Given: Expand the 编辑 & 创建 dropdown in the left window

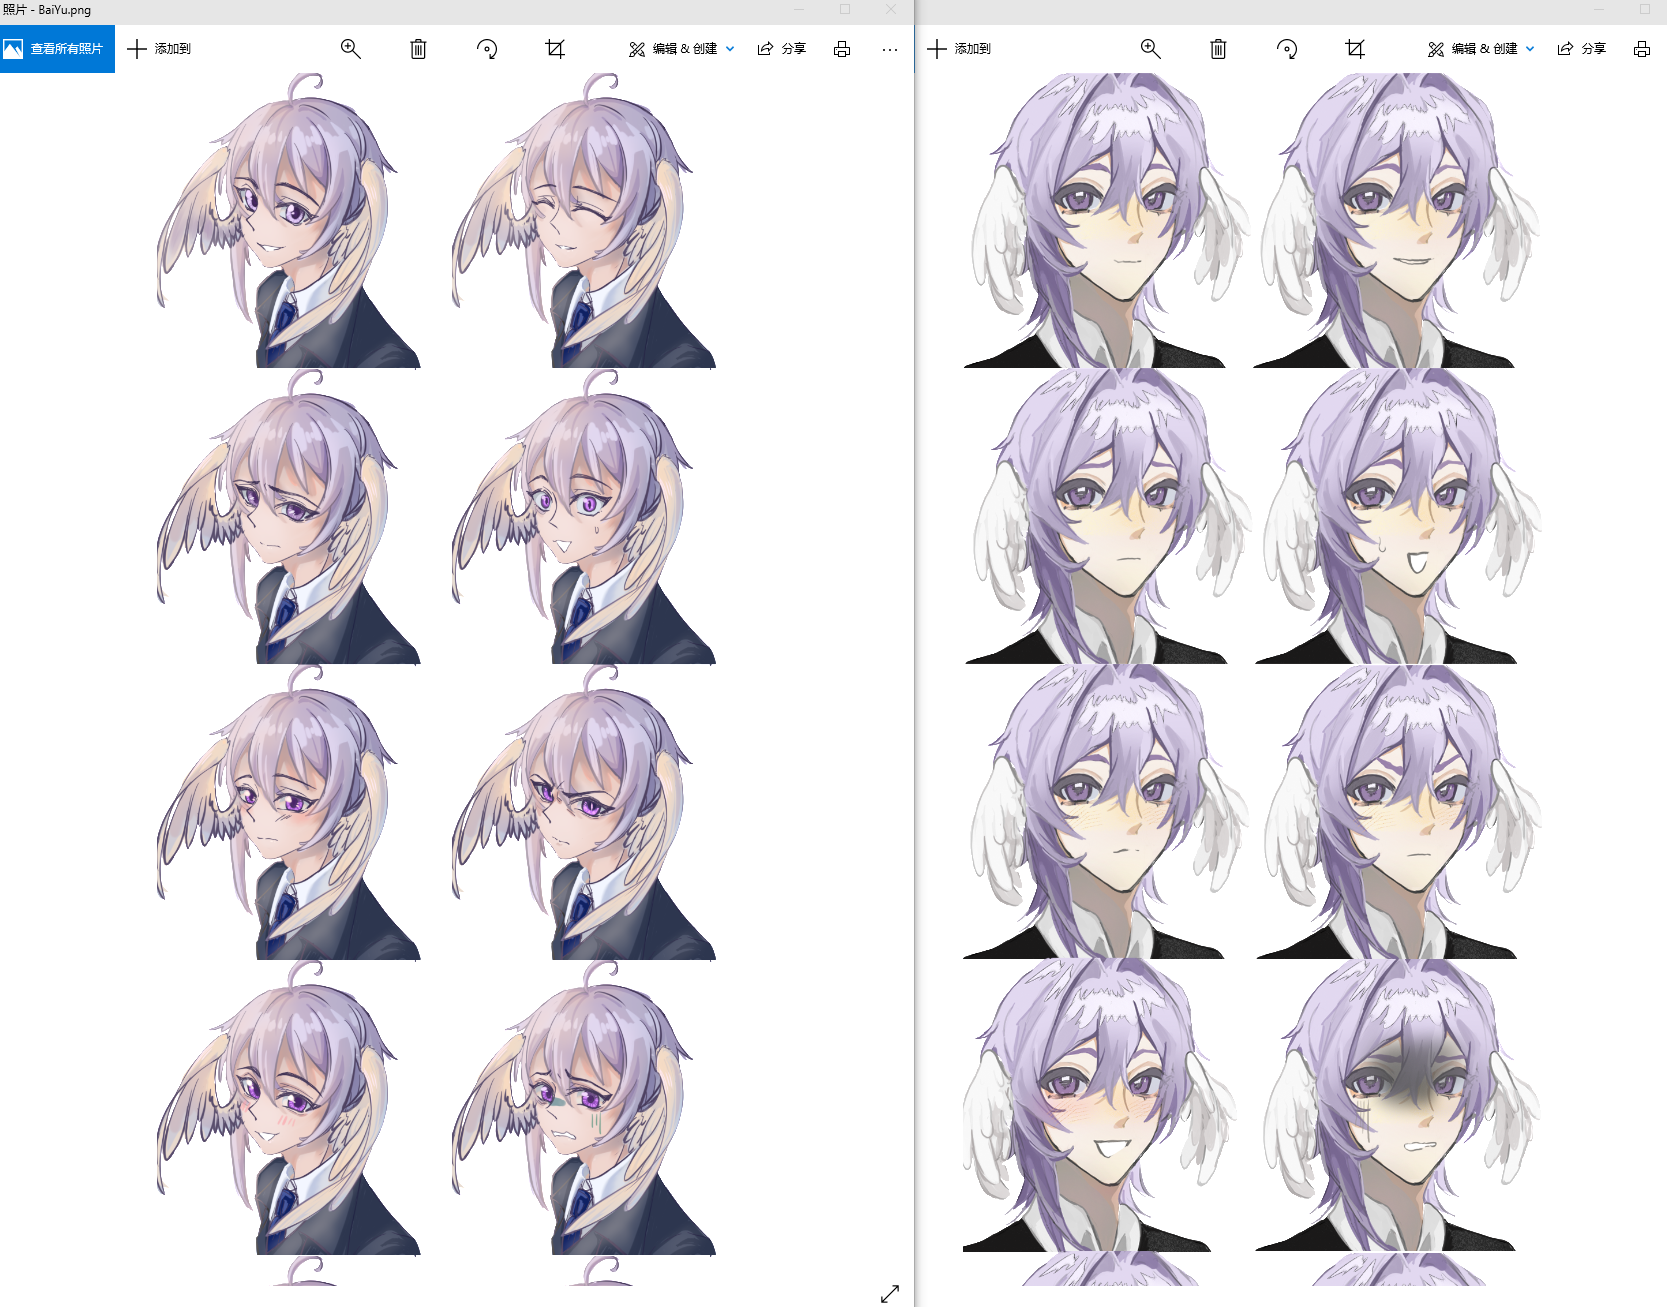Looking at the screenshot, I should [x=729, y=48].
